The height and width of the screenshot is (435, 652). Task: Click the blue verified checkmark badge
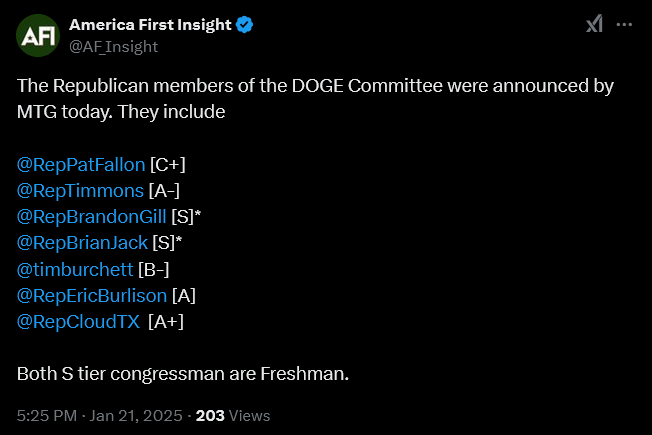pyautogui.click(x=244, y=25)
